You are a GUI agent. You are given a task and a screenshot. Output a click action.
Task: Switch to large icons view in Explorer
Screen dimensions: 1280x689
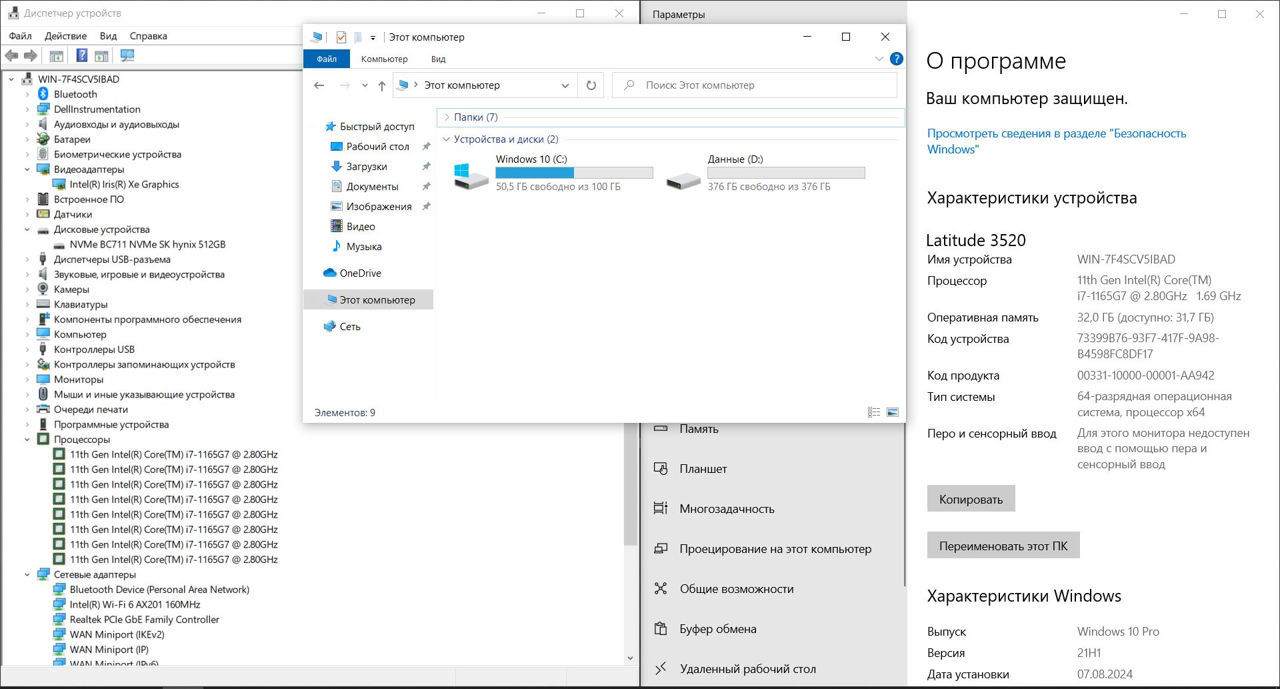click(x=893, y=412)
